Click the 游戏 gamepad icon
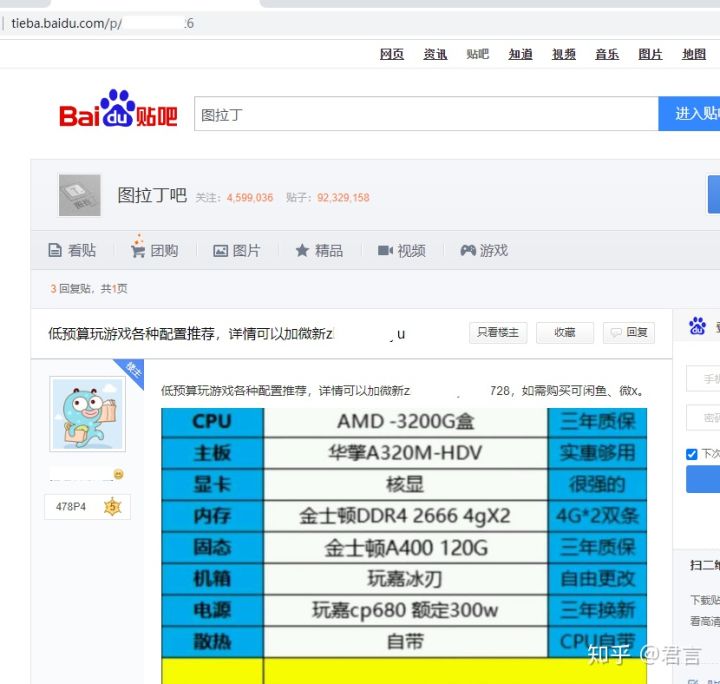Image resolution: width=720 pixels, height=684 pixels. point(468,250)
